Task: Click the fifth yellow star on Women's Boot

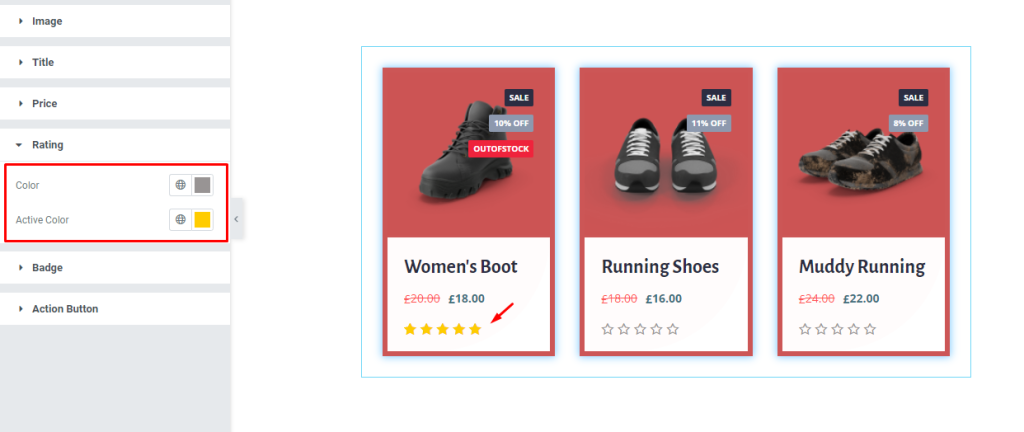Action: pyautogui.click(x=475, y=329)
